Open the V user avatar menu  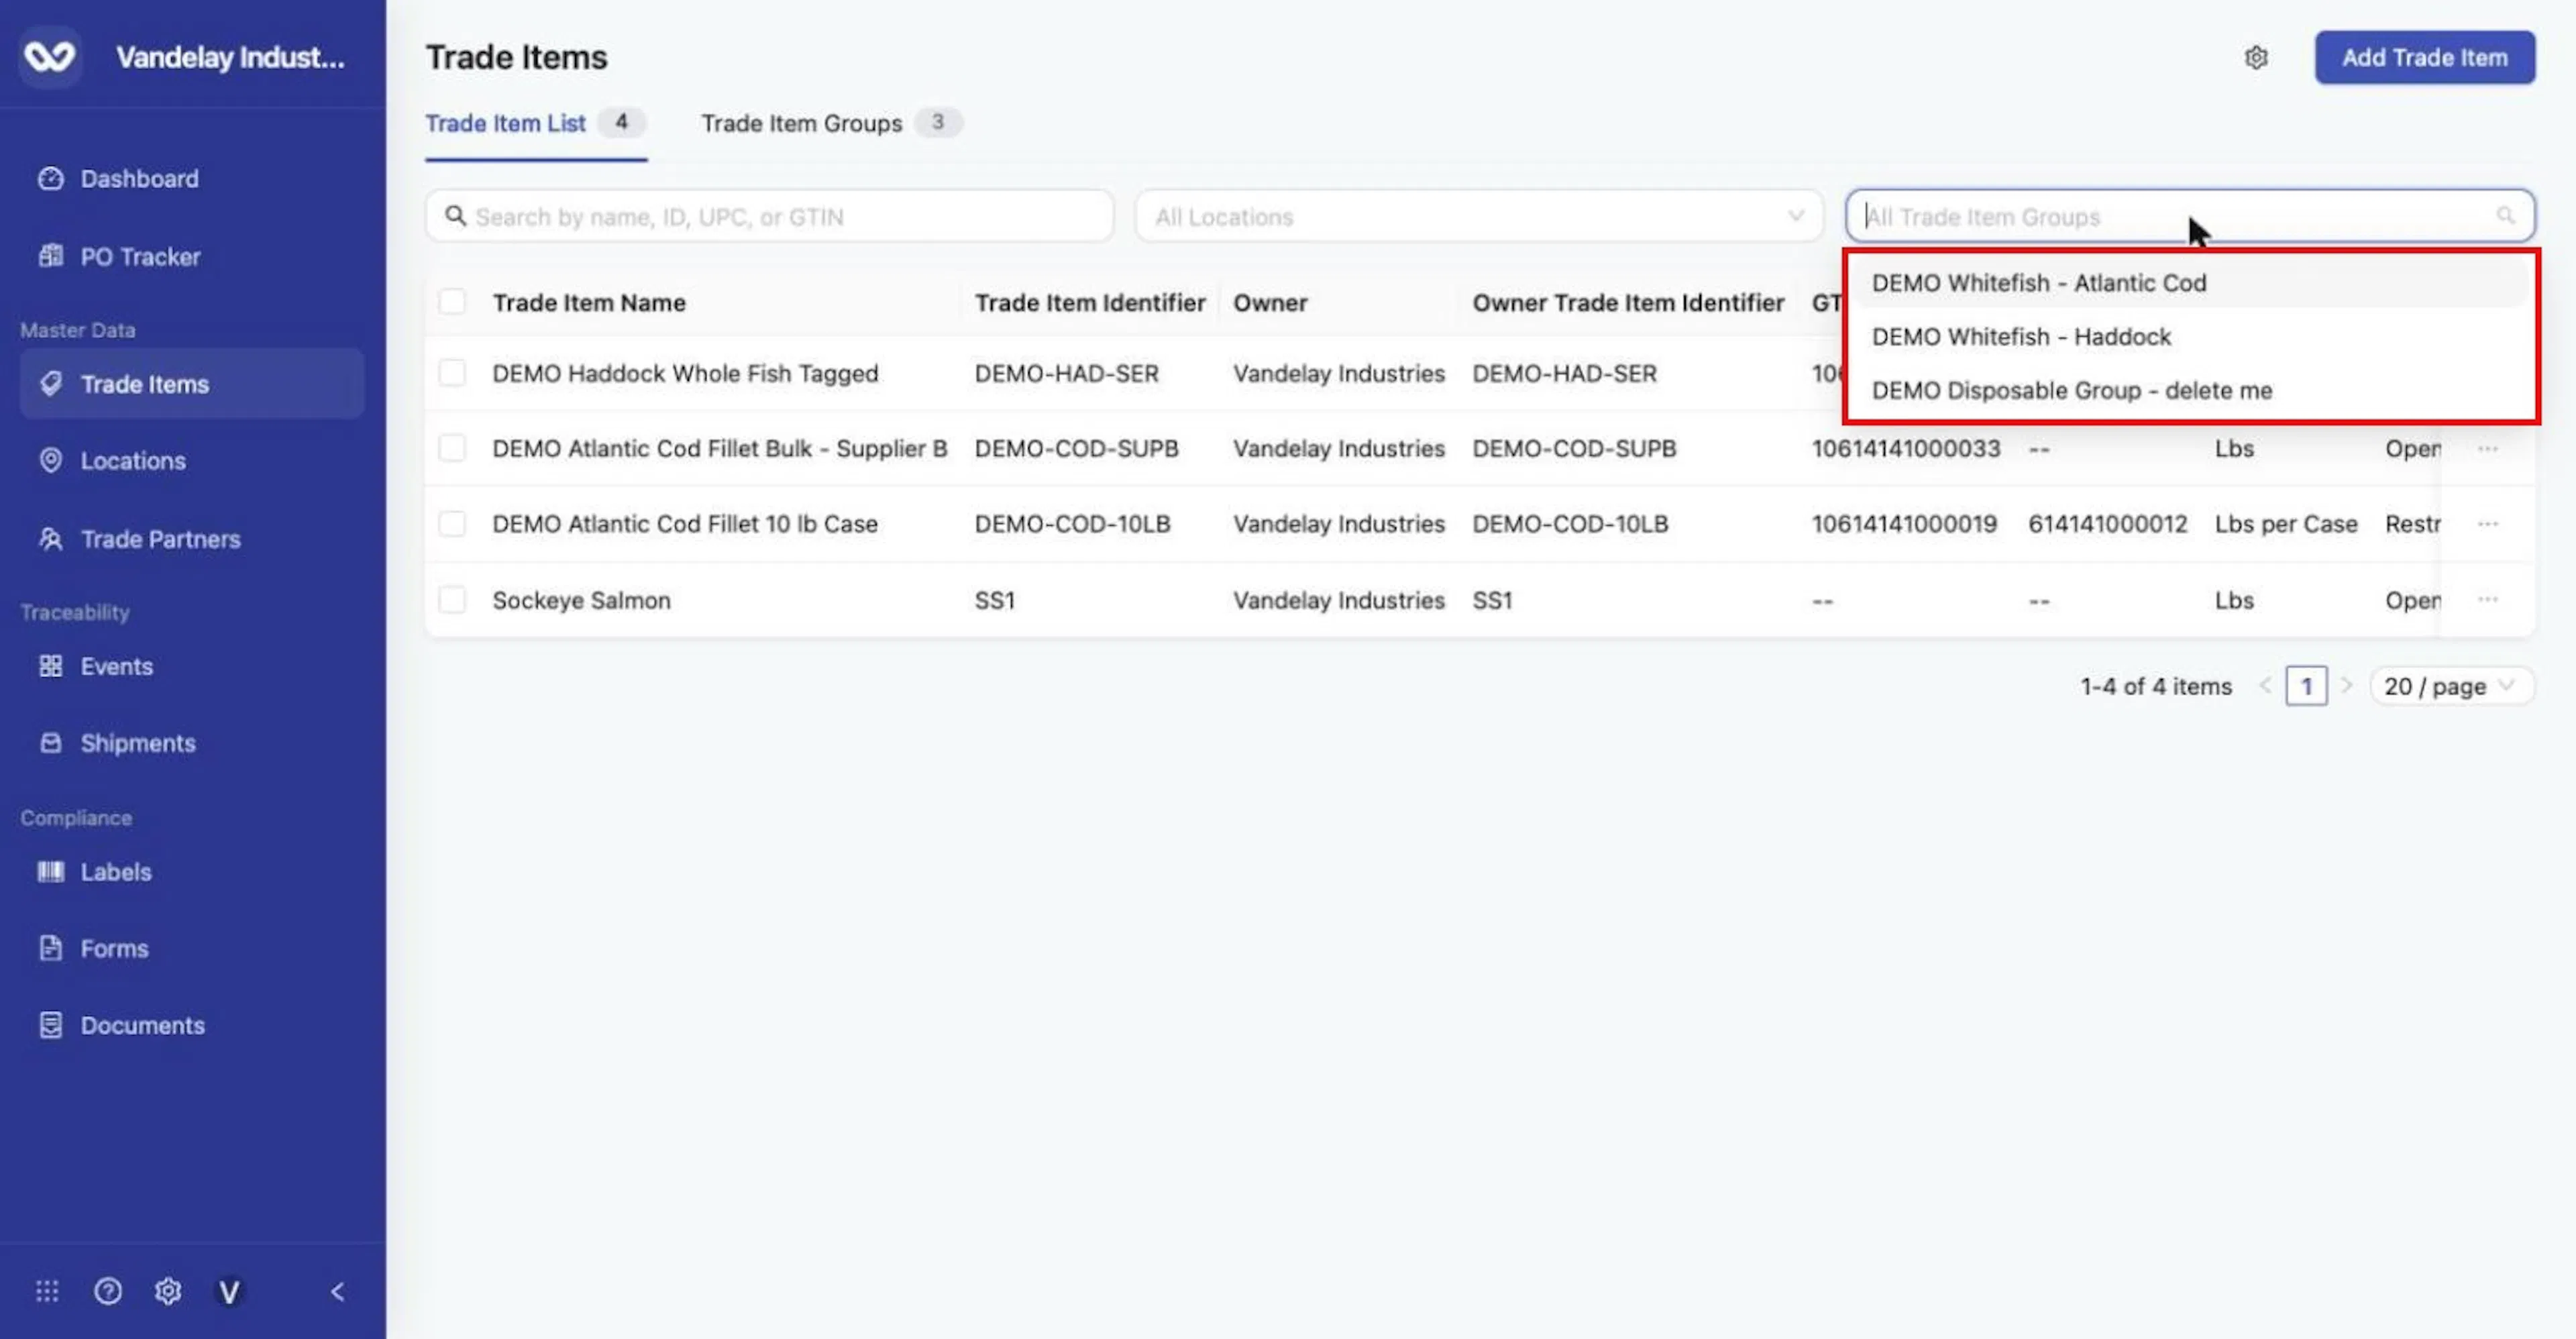229,1292
